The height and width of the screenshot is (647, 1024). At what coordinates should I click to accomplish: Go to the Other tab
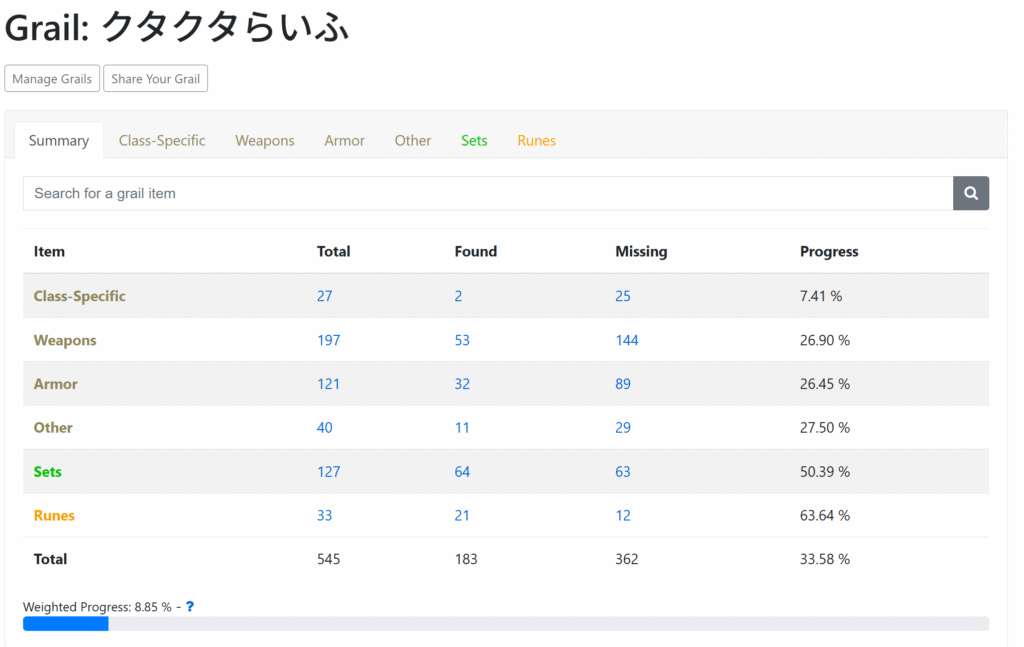pyautogui.click(x=413, y=141)
